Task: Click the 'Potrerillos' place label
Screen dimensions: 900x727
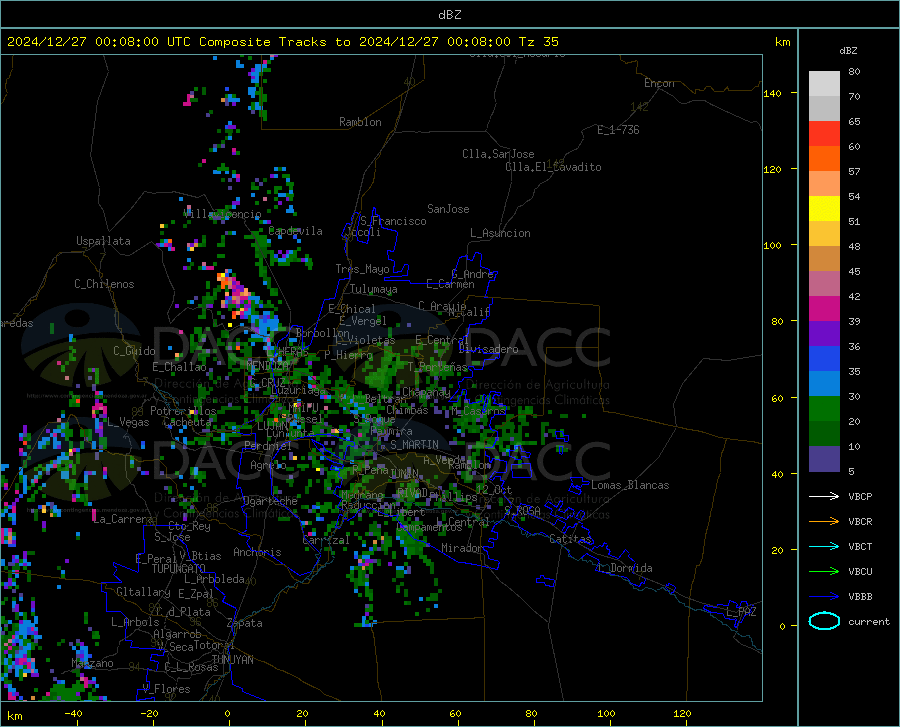Action: click(x=183, y=411)
